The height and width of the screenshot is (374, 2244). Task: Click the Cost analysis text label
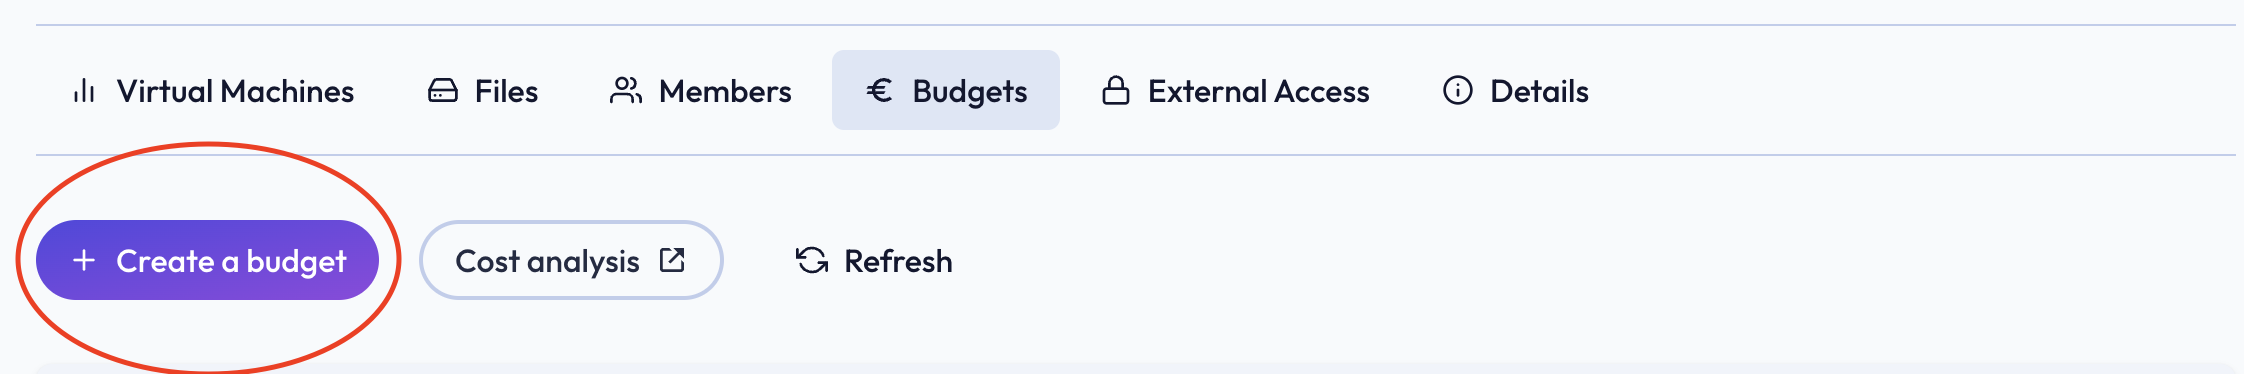547,261
